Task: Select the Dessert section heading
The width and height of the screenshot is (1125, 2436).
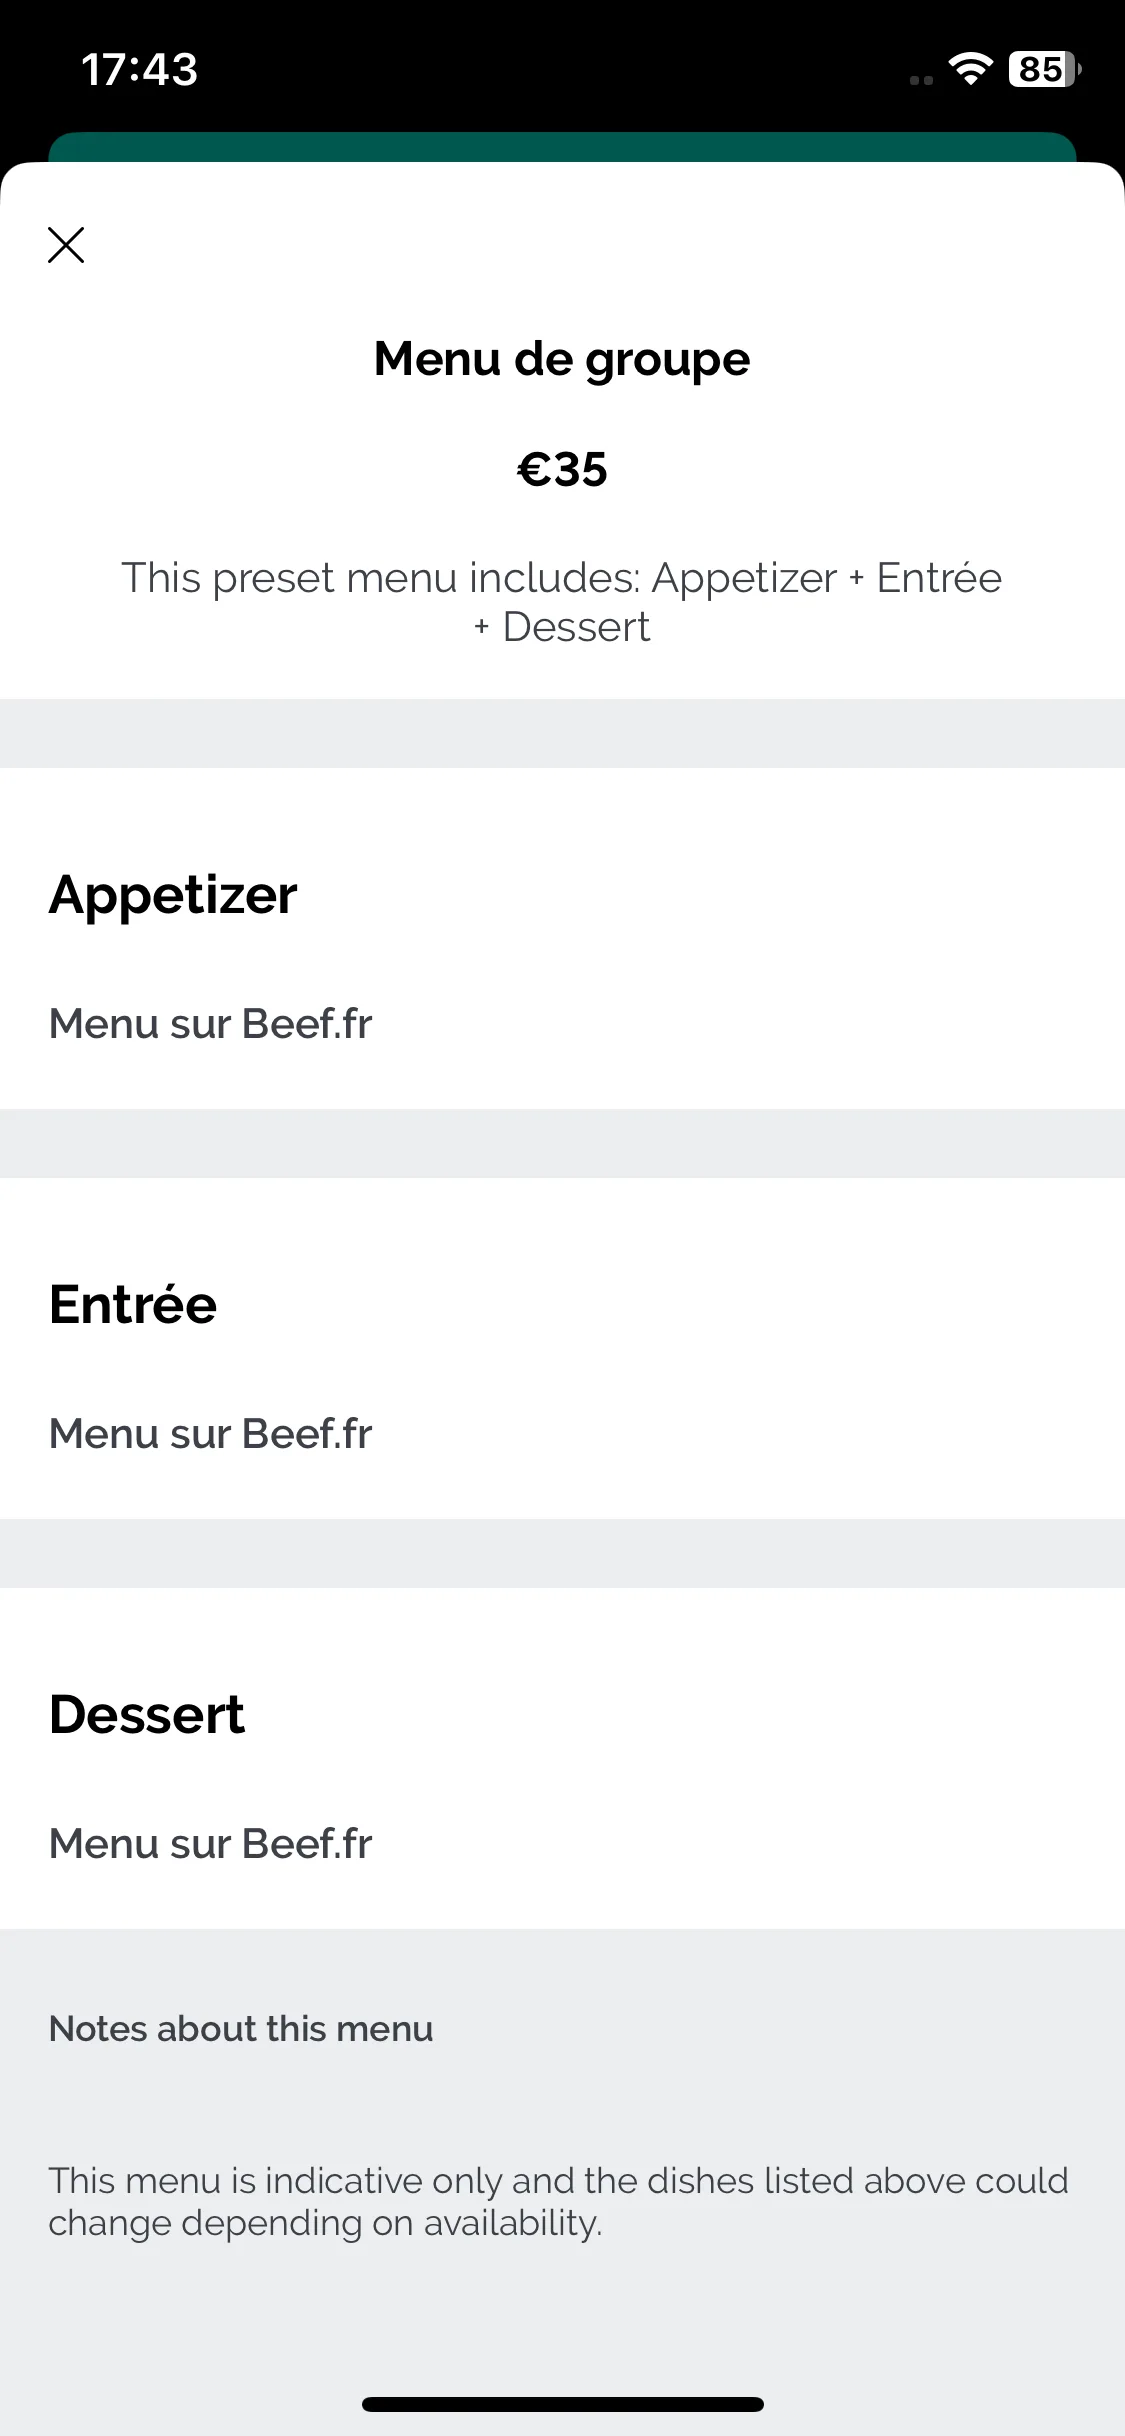Action: (x=147, y=1714)
